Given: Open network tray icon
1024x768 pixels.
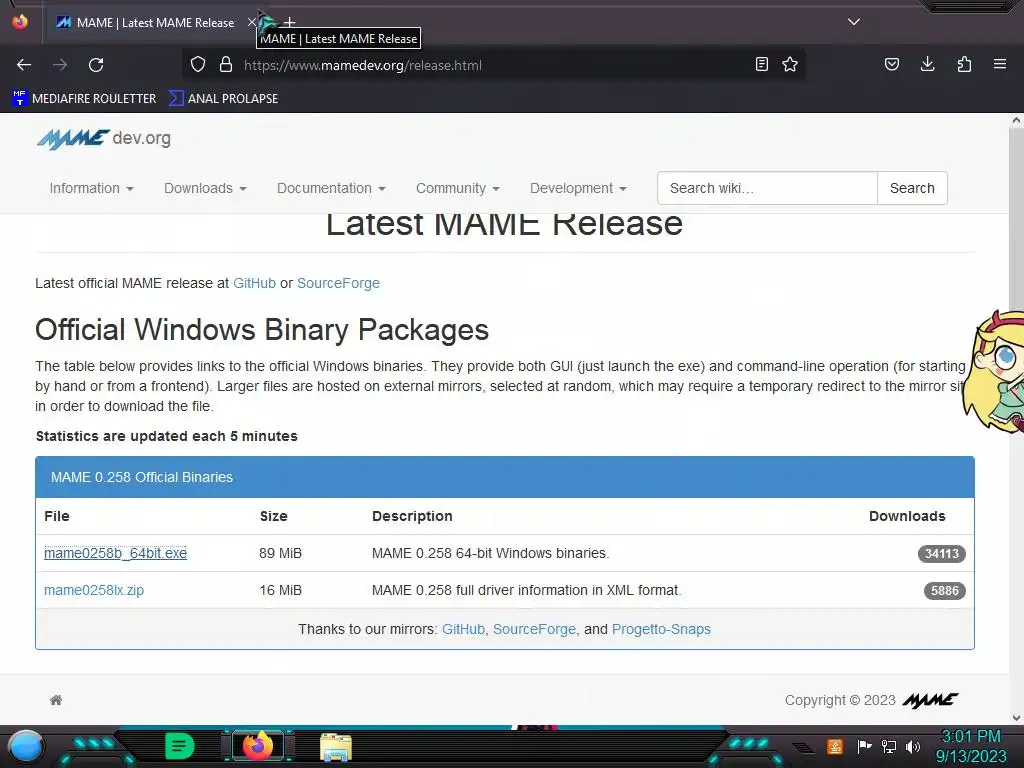Looking at the screenshot, I should [x=889, y=746].
